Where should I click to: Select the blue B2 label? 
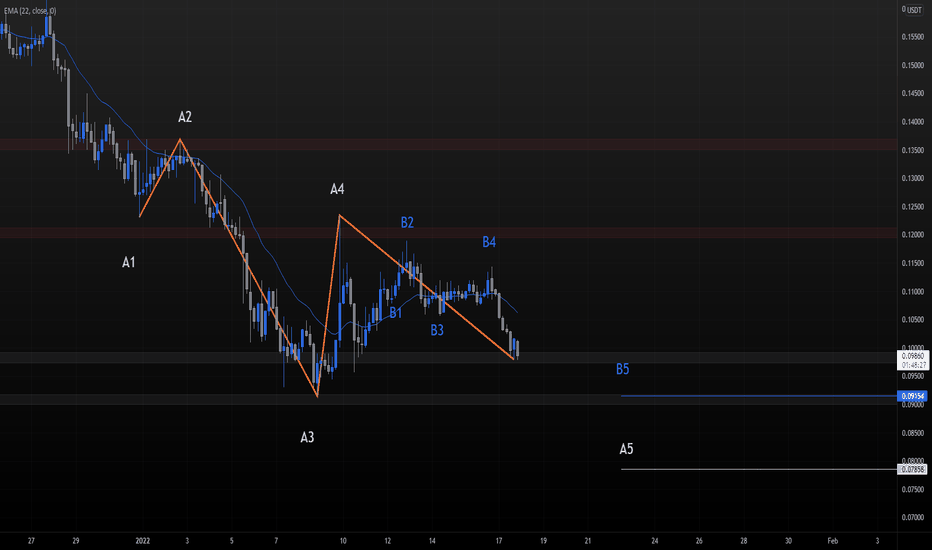click(407, 222)
